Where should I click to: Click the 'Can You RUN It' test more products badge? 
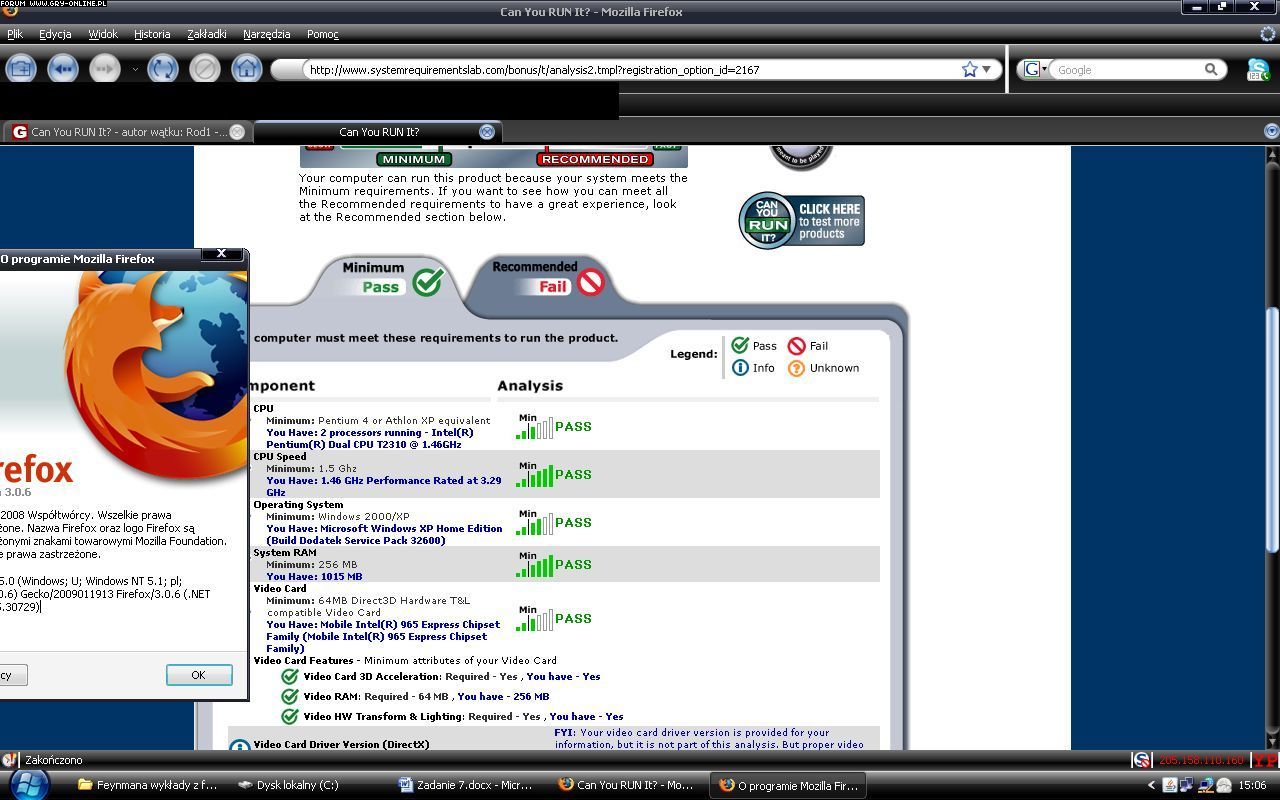tap(801, 220)
